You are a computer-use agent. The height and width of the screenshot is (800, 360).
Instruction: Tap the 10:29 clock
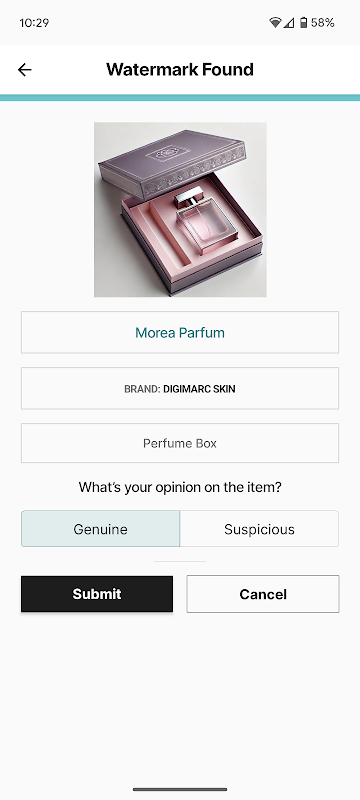34,22
